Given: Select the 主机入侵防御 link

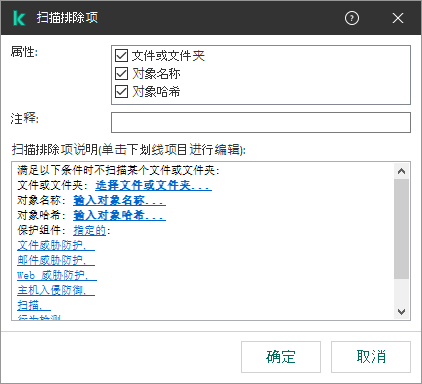Looking at the screenshot, I should 56,290.
